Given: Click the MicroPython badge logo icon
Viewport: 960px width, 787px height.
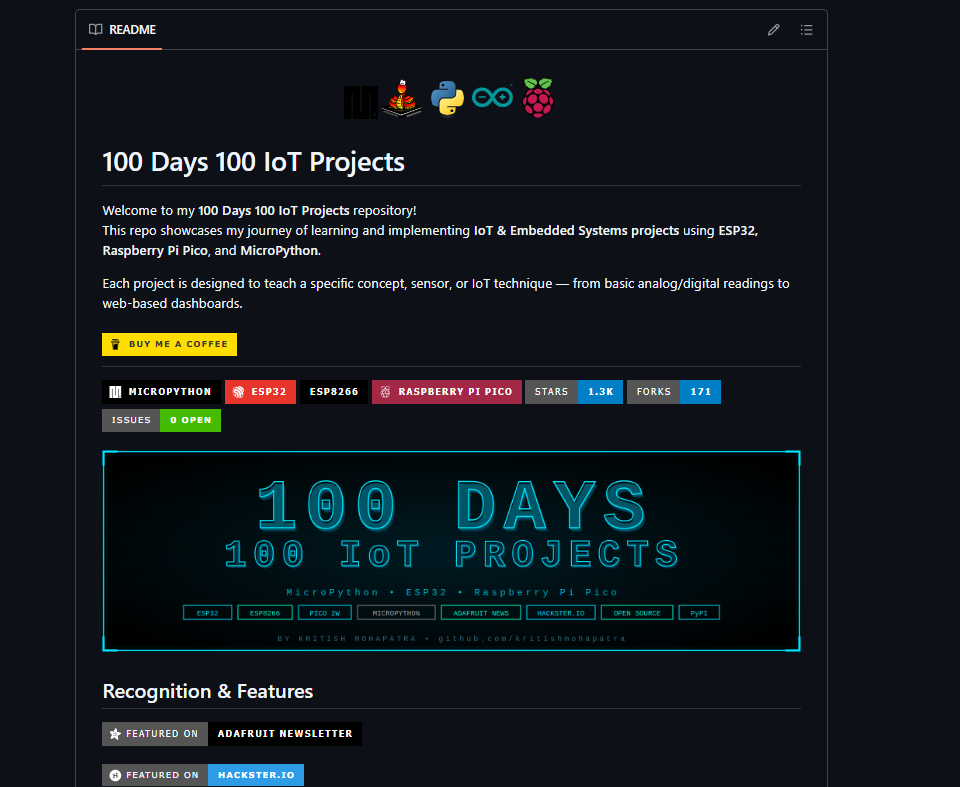Looking at the screenshot, I should (x=115, y=392).
